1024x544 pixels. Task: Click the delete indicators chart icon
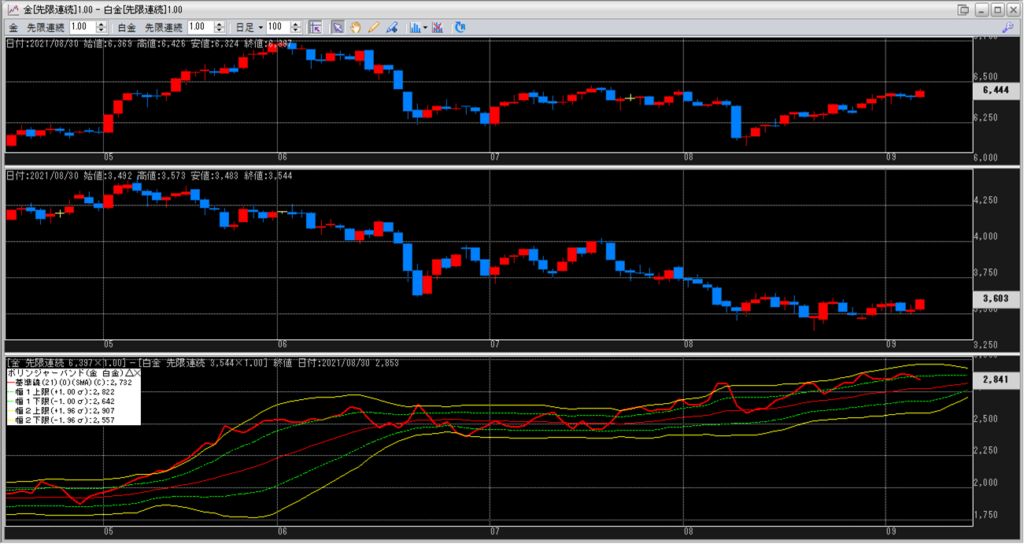[436, 26]
